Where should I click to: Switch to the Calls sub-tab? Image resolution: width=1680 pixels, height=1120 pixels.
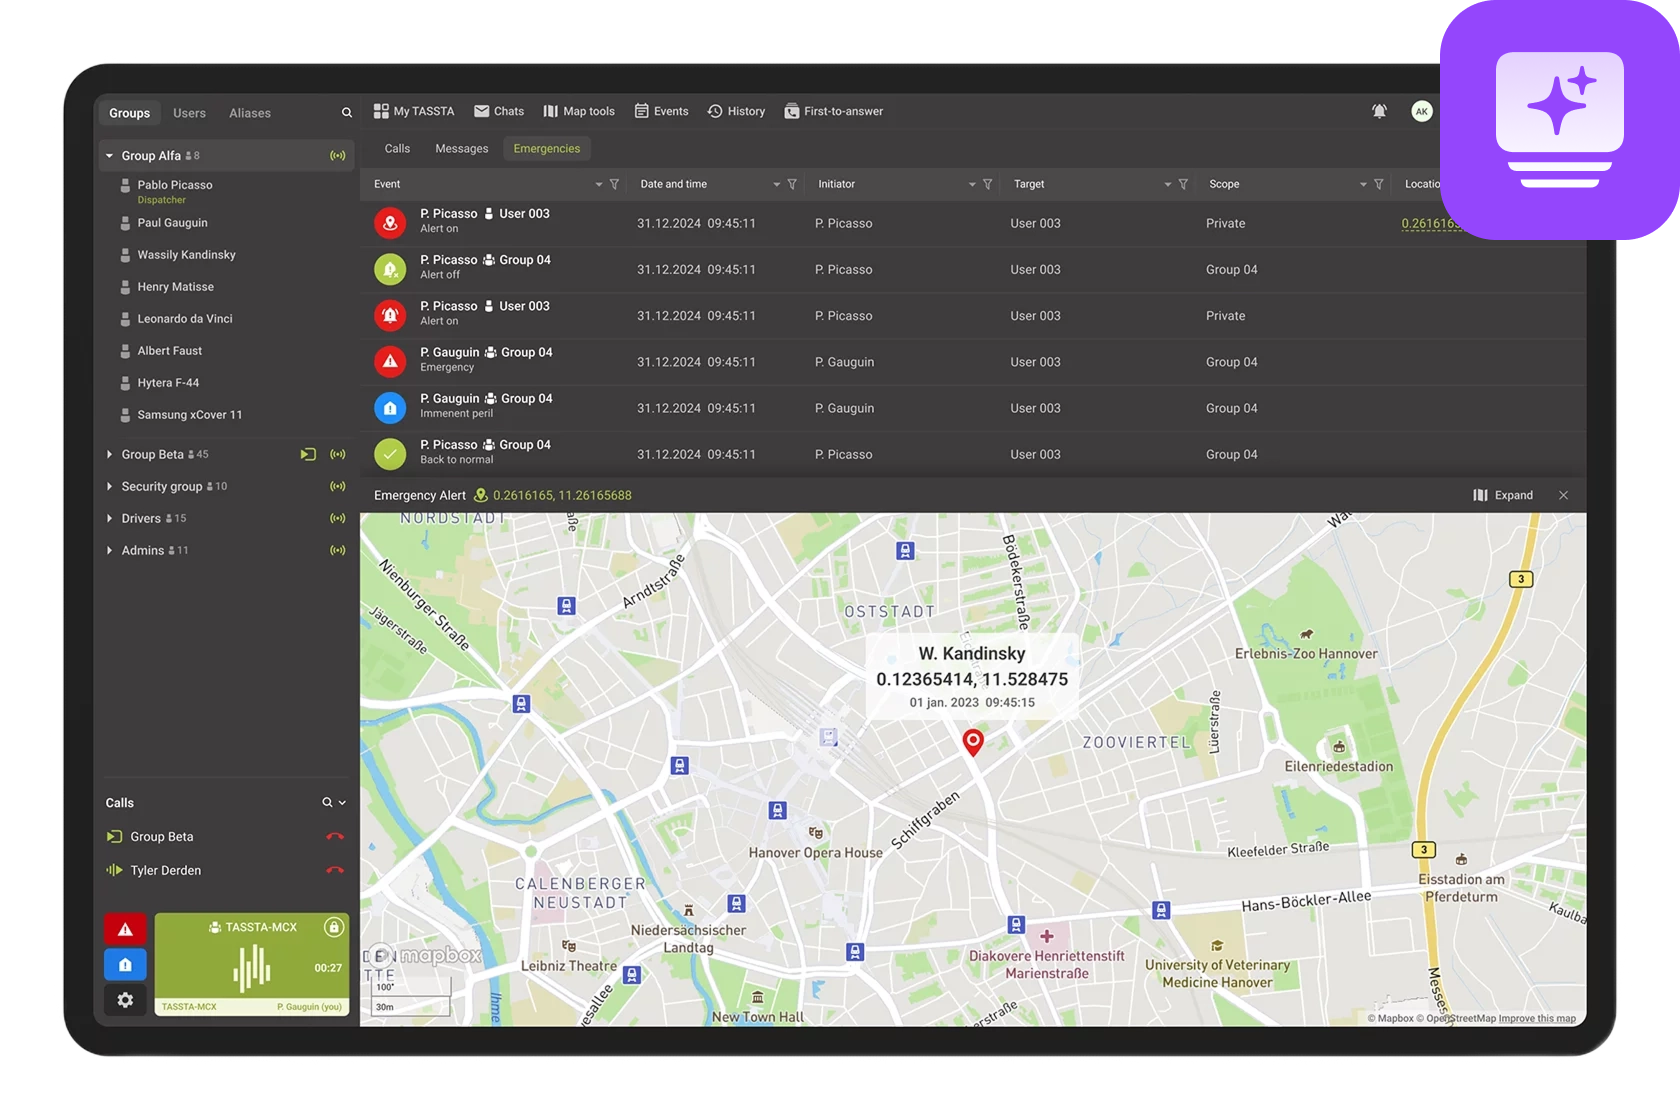click(397, 148)
